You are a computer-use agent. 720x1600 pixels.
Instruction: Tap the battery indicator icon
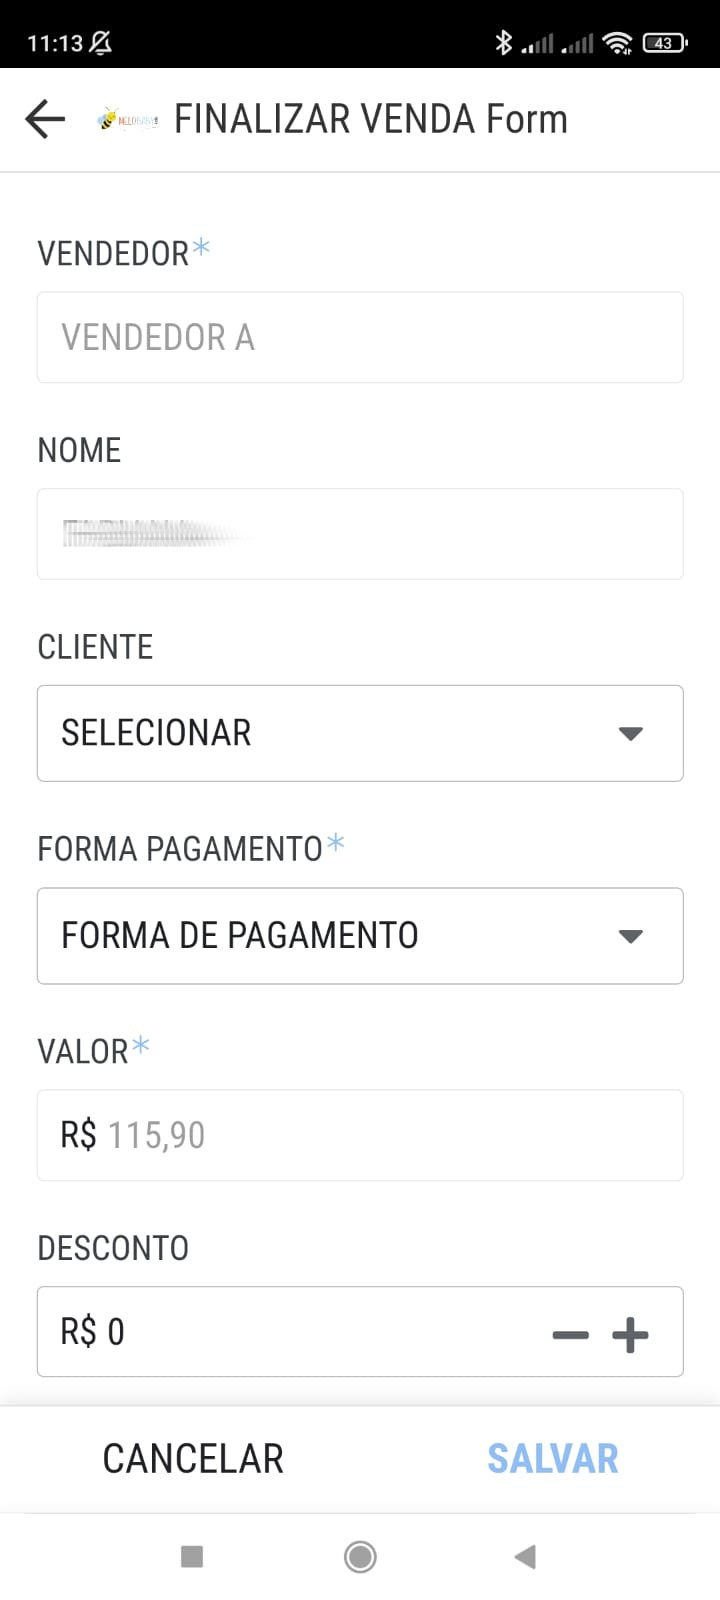[665, 43]
